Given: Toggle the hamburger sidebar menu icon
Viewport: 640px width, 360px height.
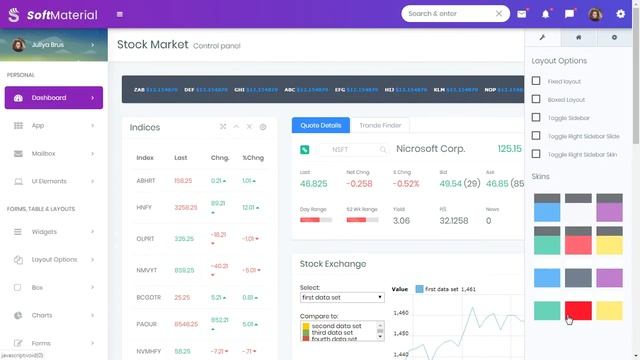Looking at the screenshot, I should click(x=120, y=14).
